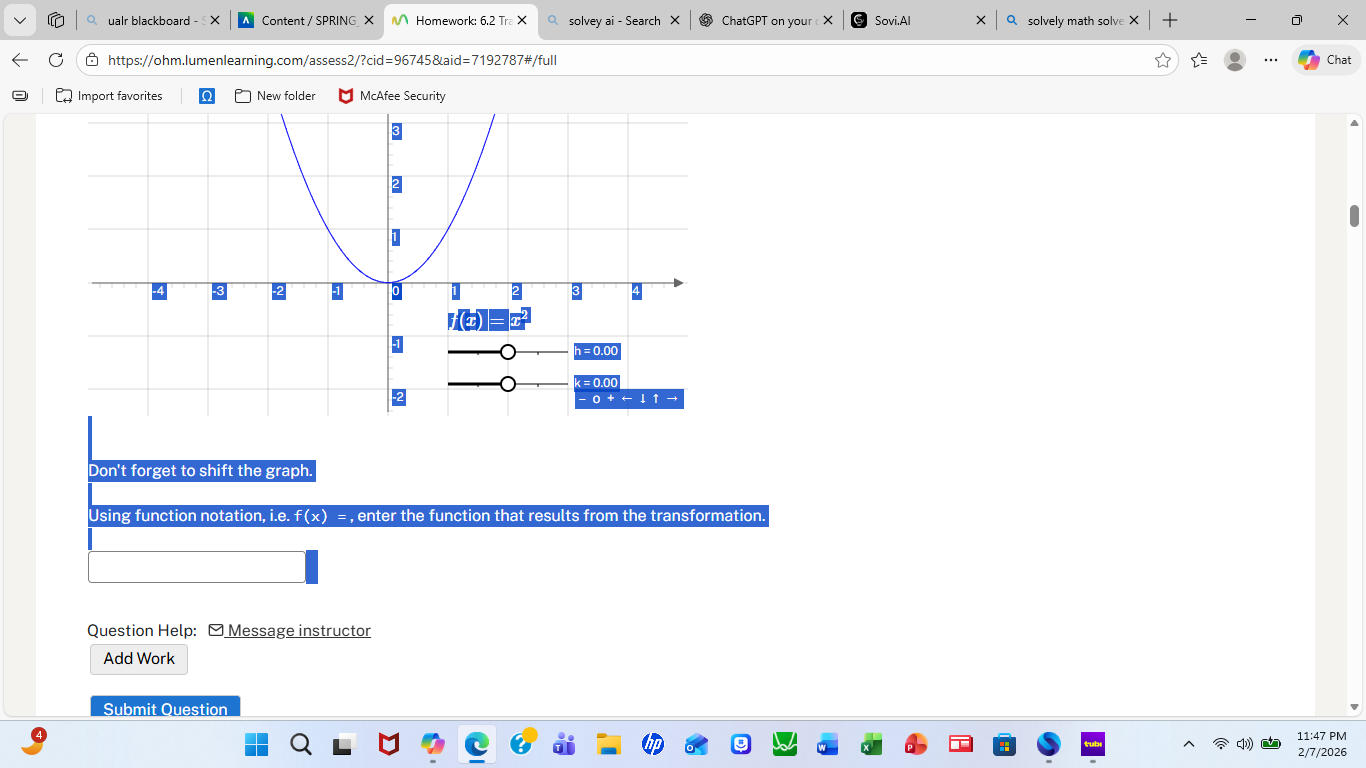This screenshot has height=768, width=1366.
Task: Pan the graph left with the left arrow
Action: 626,399
